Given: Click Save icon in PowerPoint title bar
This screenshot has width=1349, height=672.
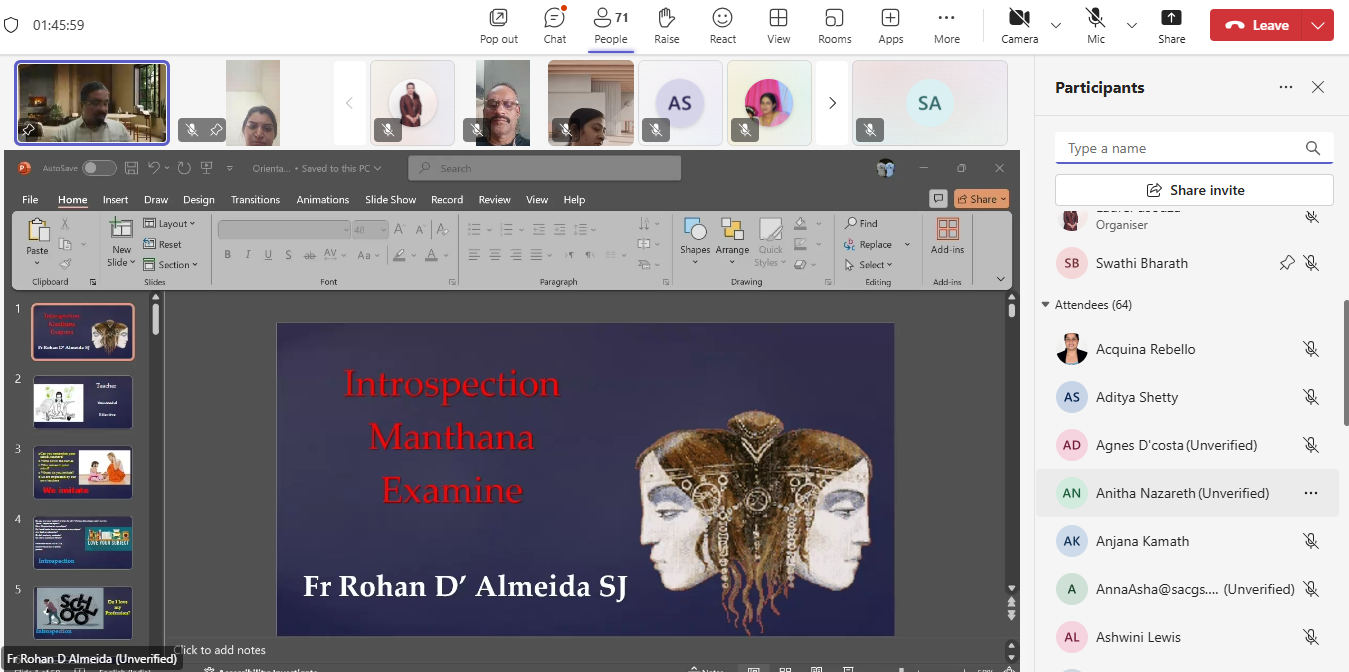Looking at the screenshot, I should pos(130,168).
